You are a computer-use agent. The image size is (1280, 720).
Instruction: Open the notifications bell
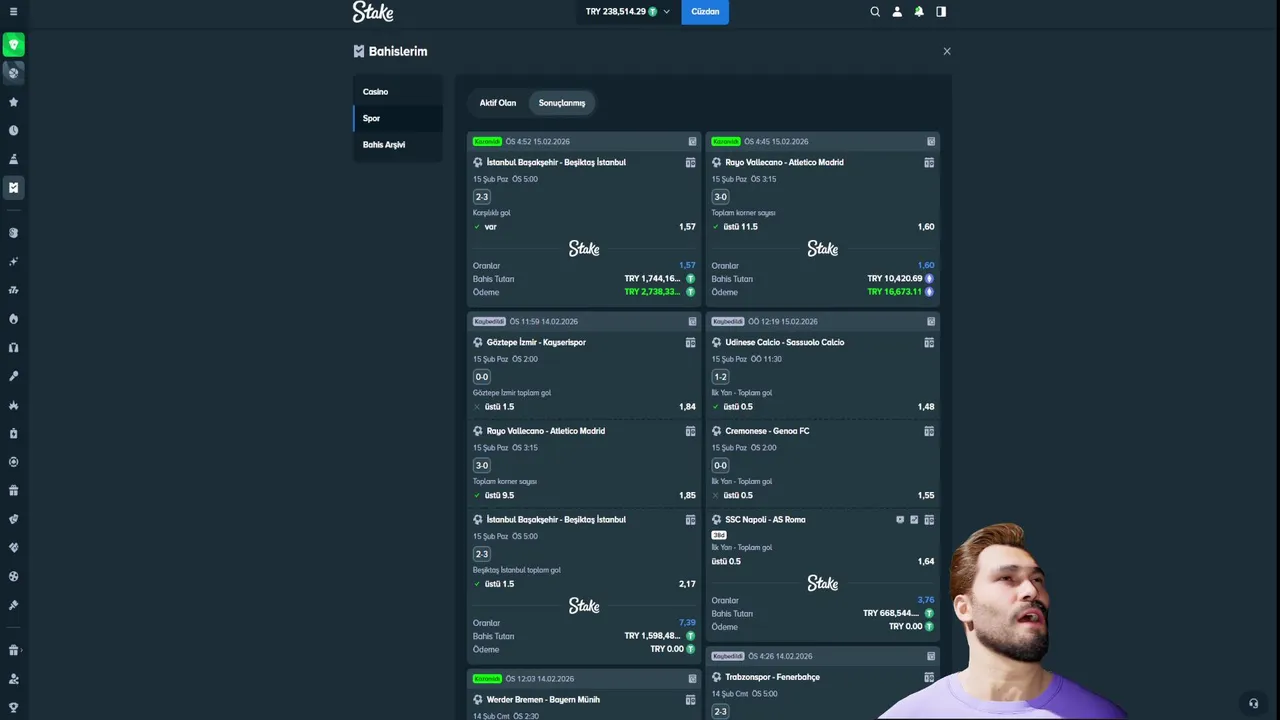[x=919, y=12]
